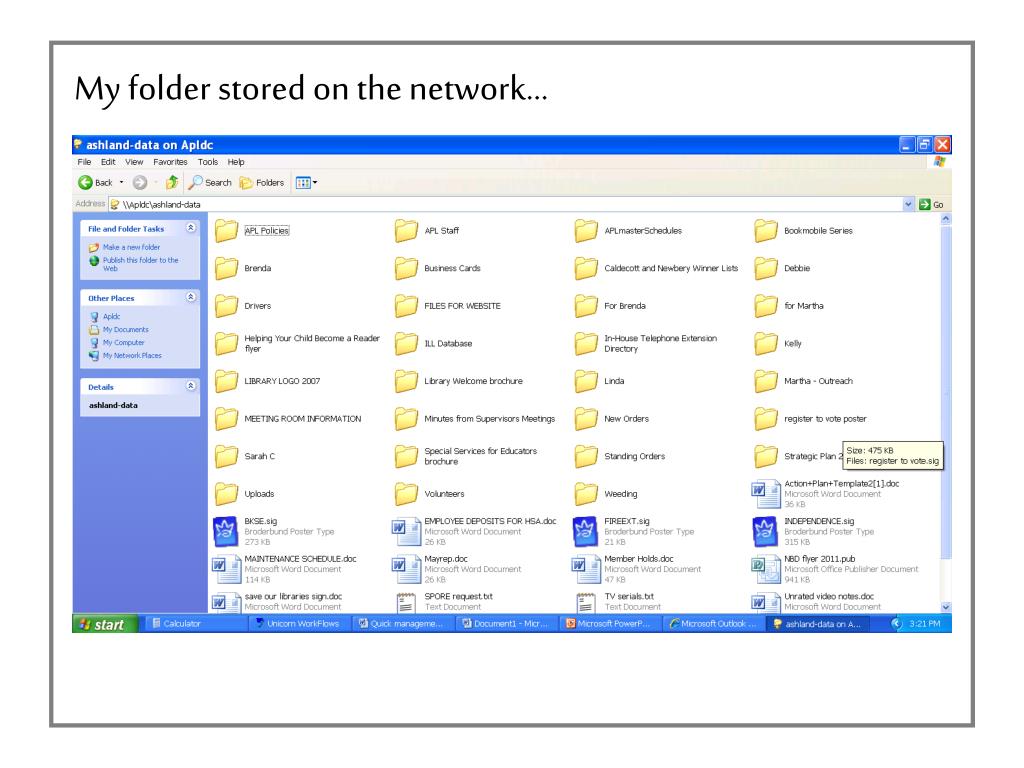This screenshot has height=768, width=1024.
Task: Open the Business Cards folder
Action: [x=438, y=268]
